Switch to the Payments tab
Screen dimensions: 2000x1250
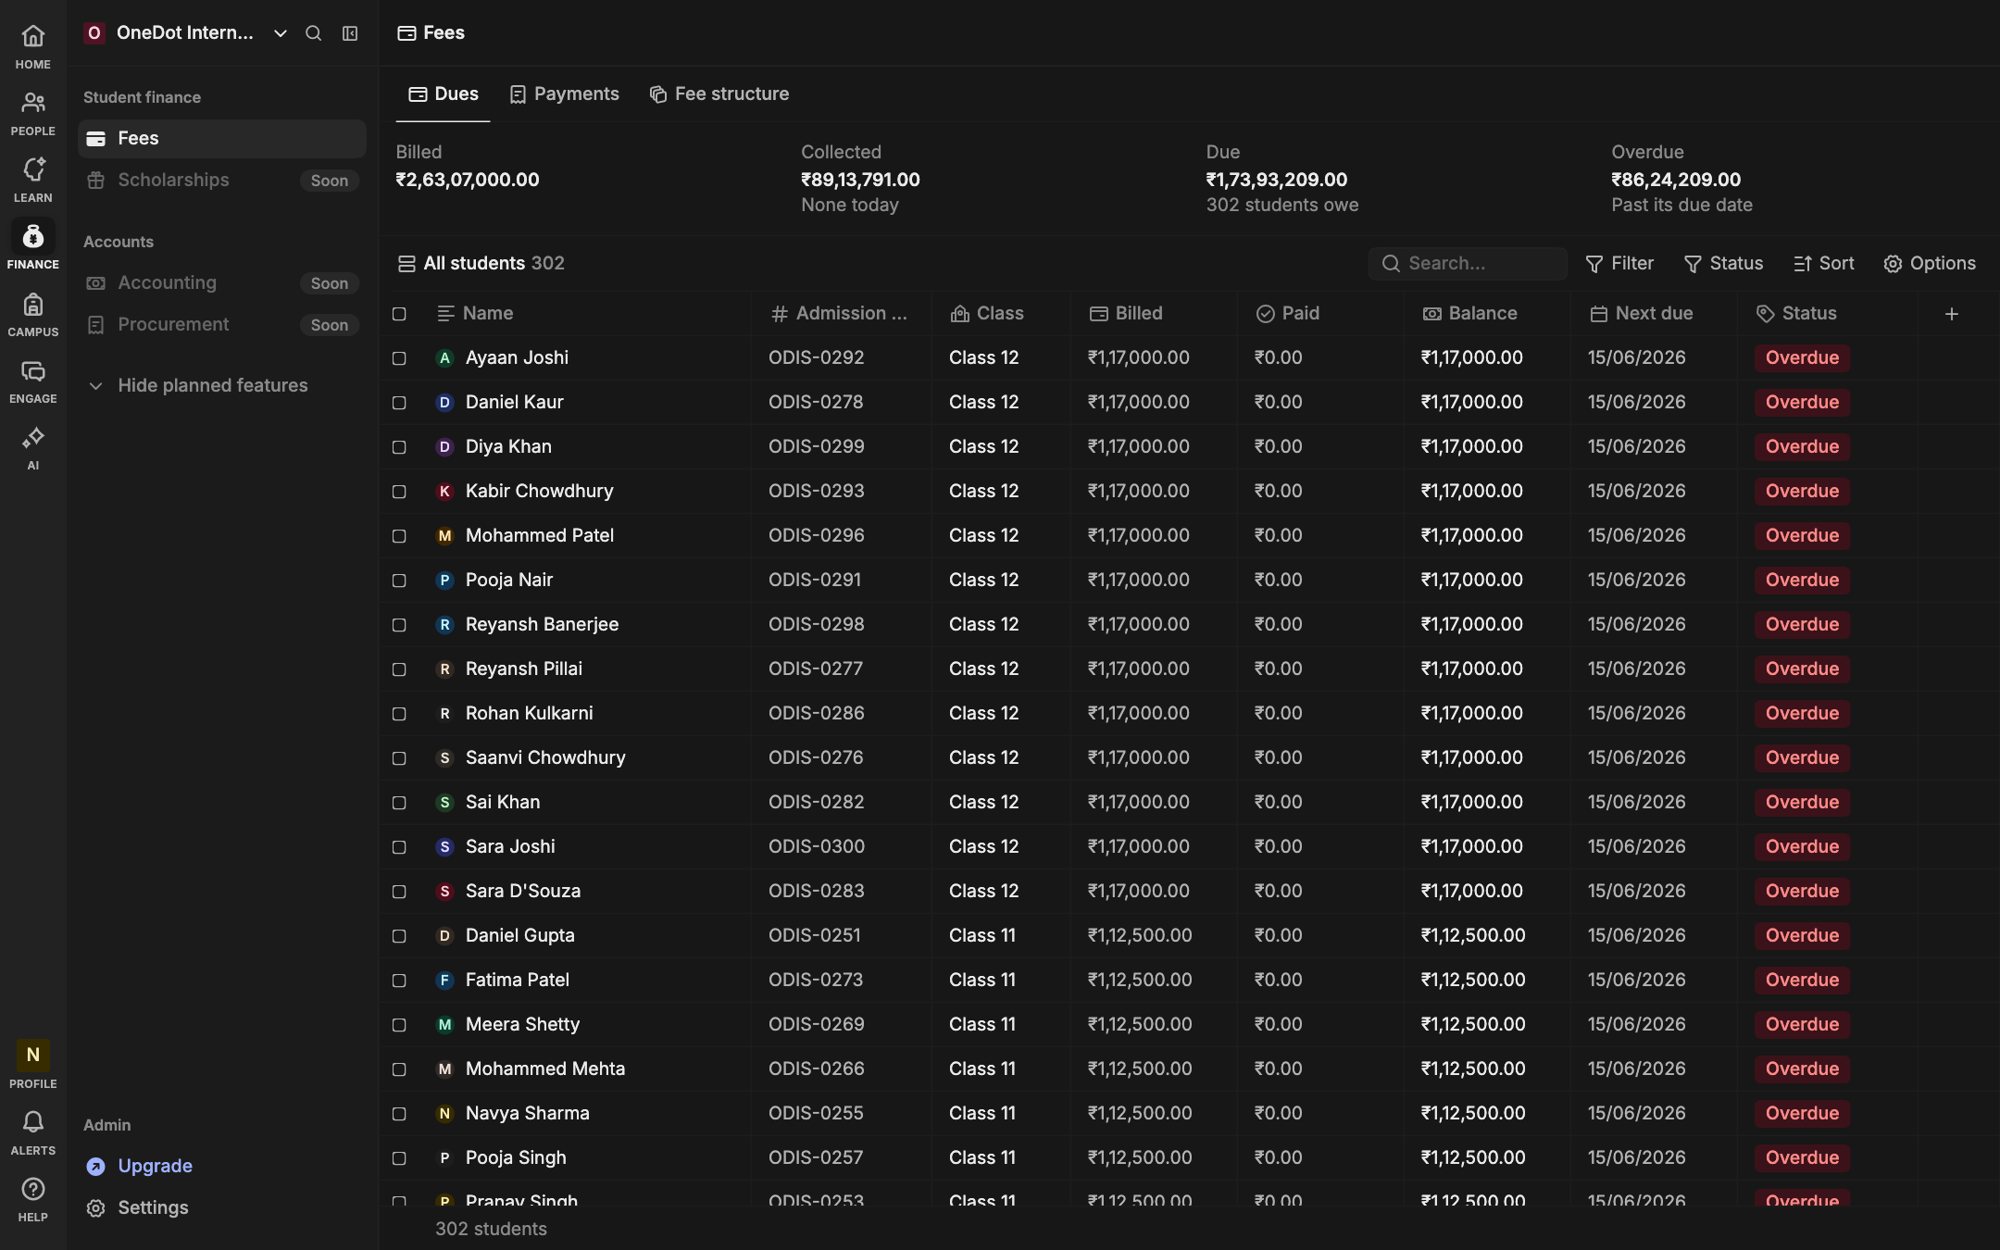click(x=564, y=94)
